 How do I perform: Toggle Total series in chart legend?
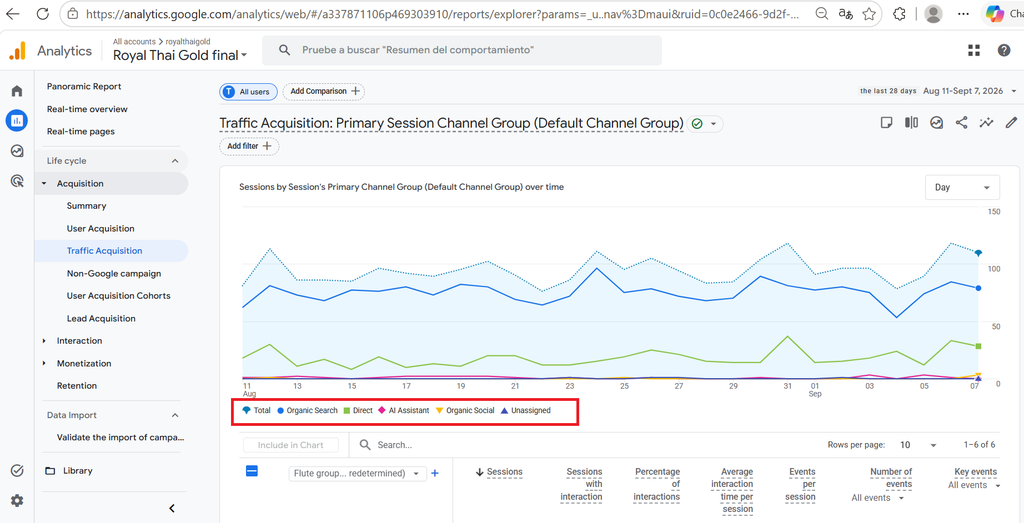(x=256, y=411)
